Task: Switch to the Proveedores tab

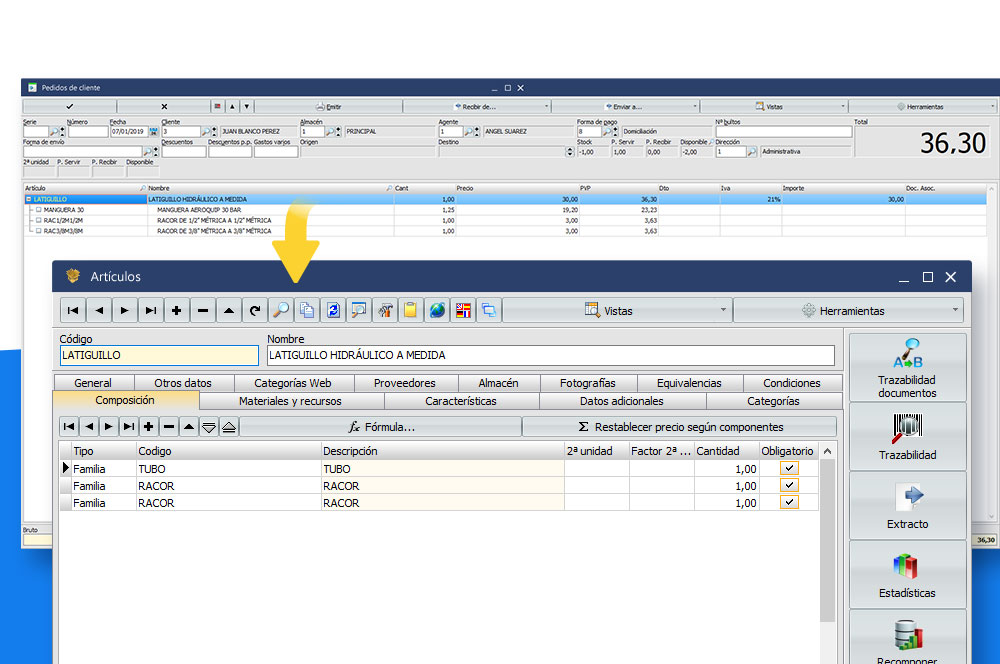Action: (404, 383)
